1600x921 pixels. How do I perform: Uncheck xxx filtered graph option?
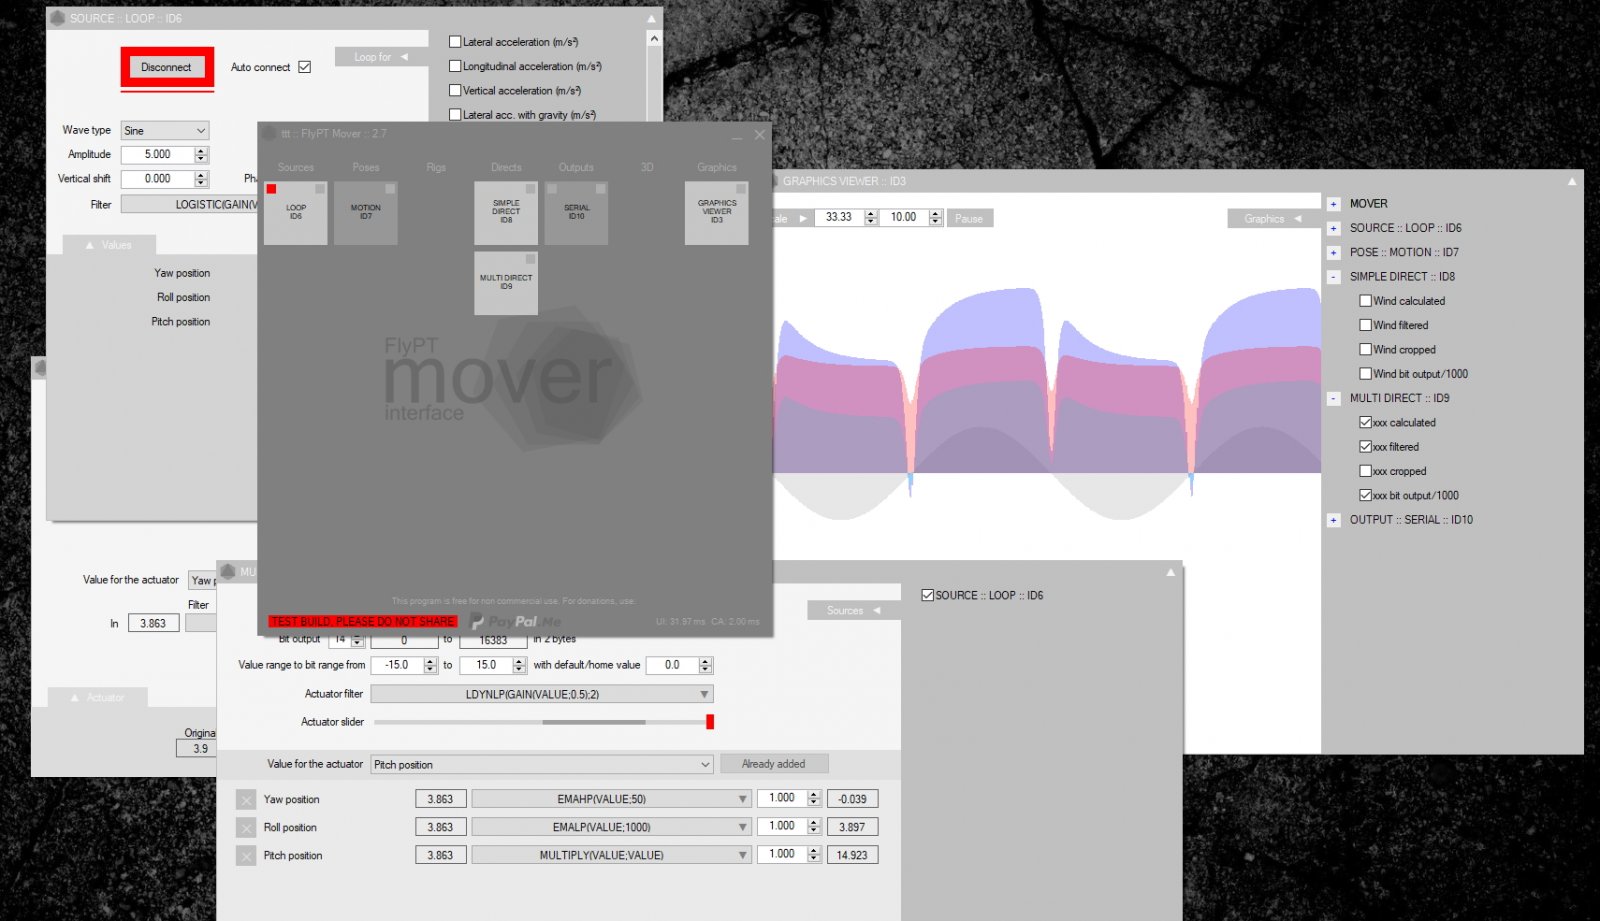pyautogui.click(x=1365, y=447)
